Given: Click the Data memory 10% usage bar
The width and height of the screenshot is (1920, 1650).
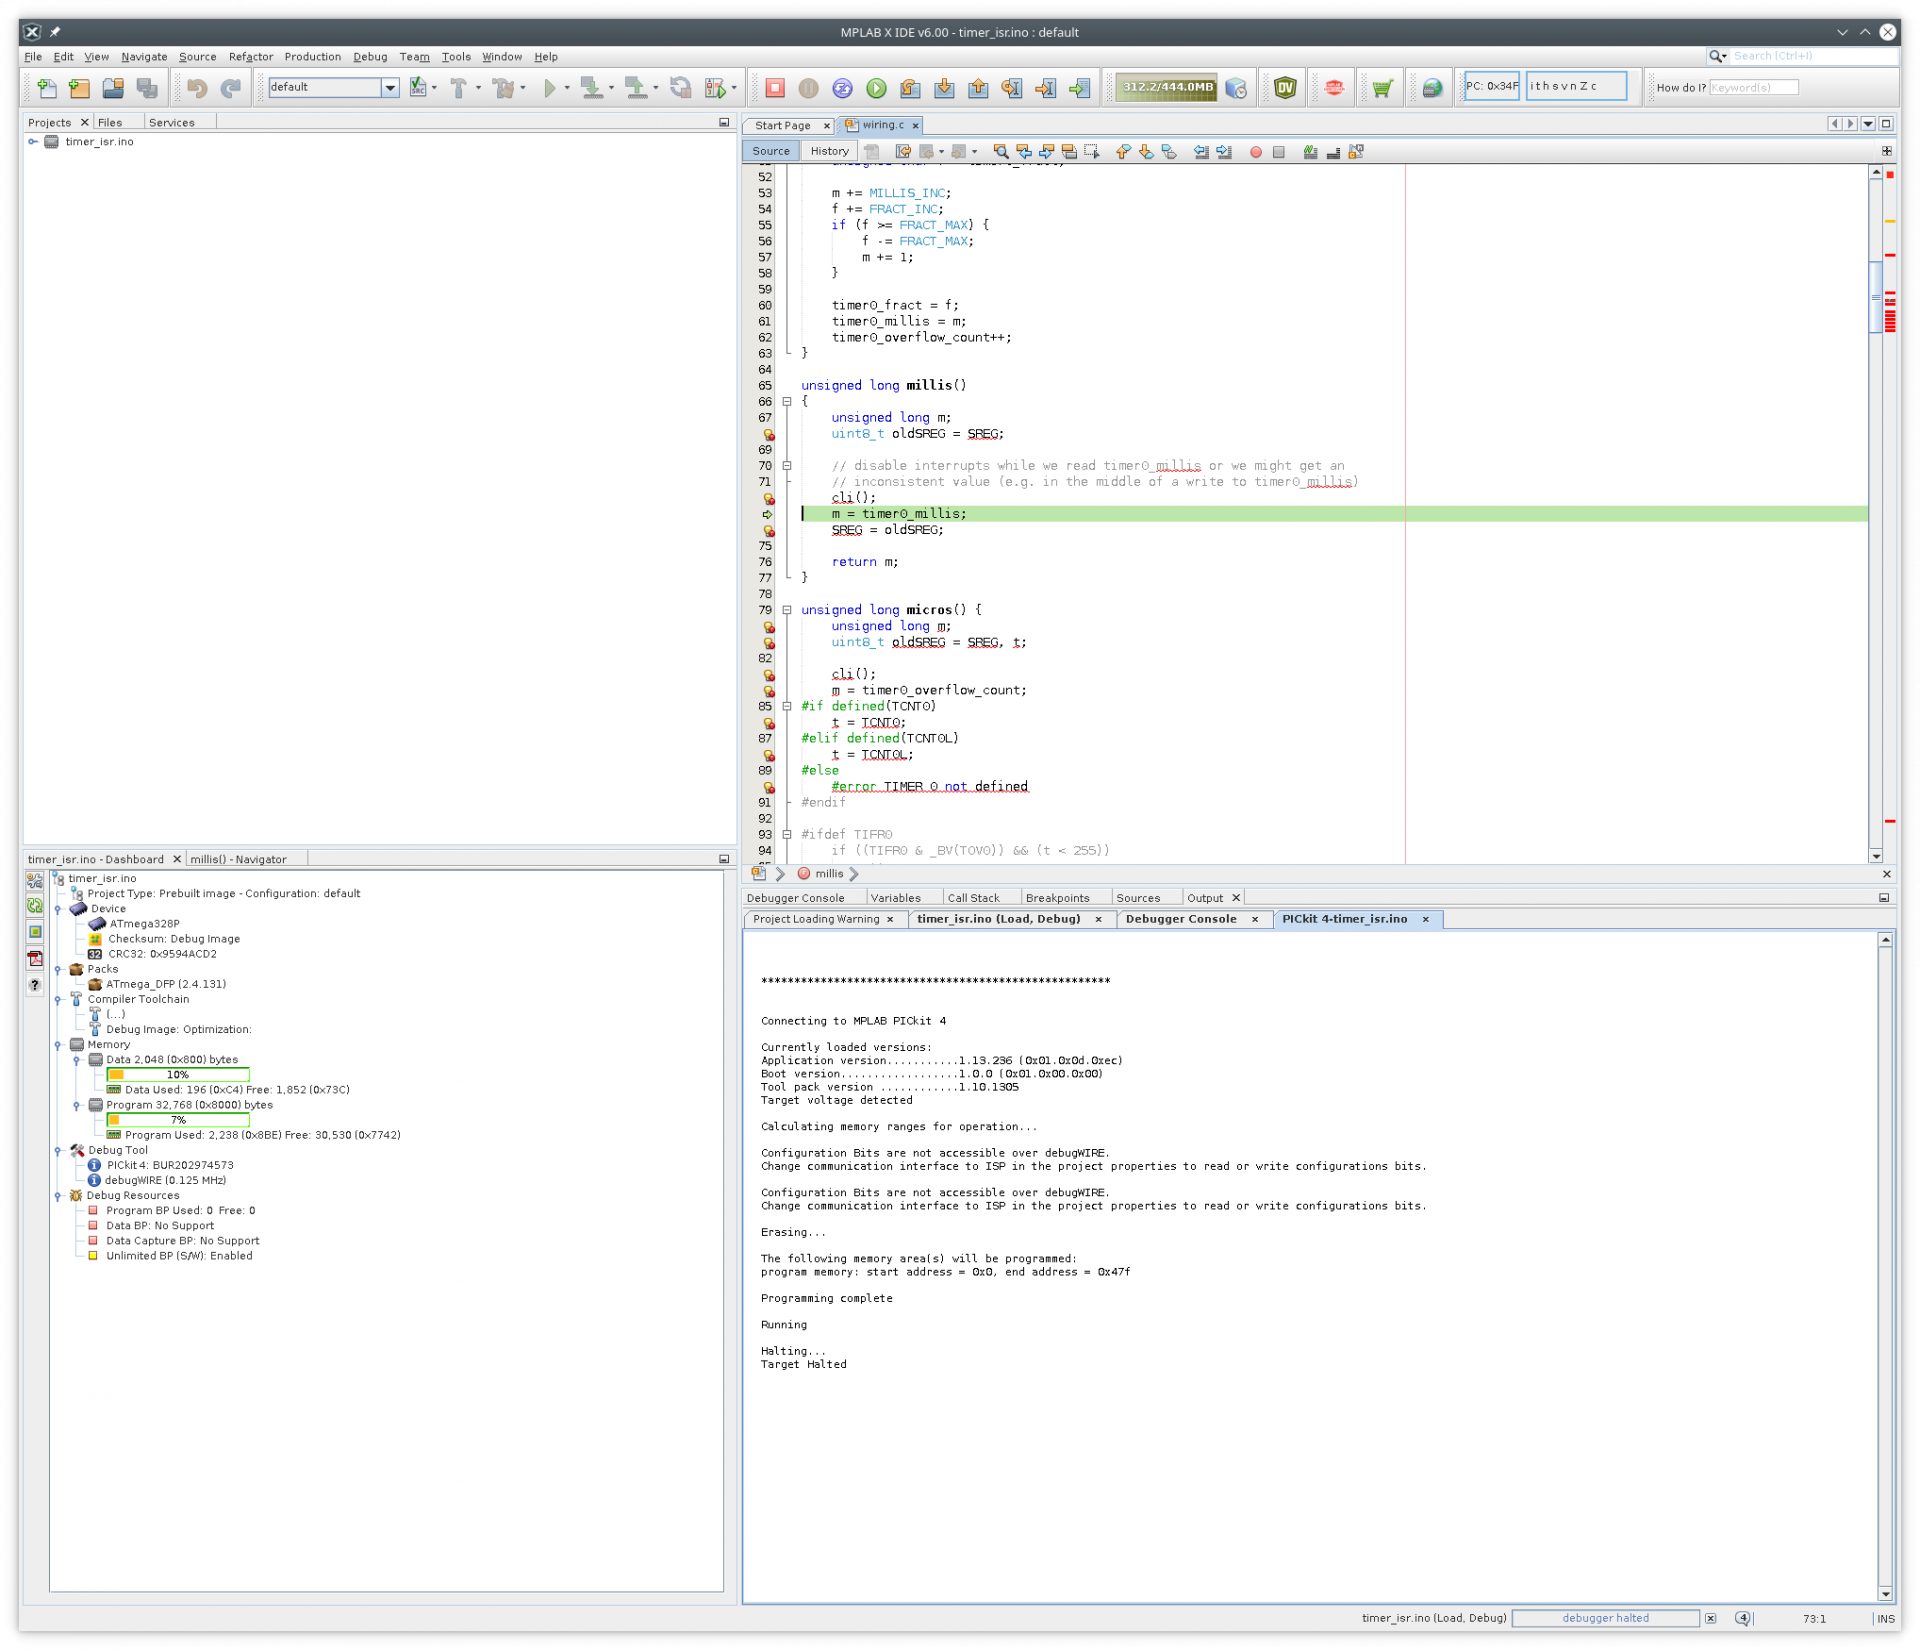Looking at the screenshot, I should click(178, 1076).
